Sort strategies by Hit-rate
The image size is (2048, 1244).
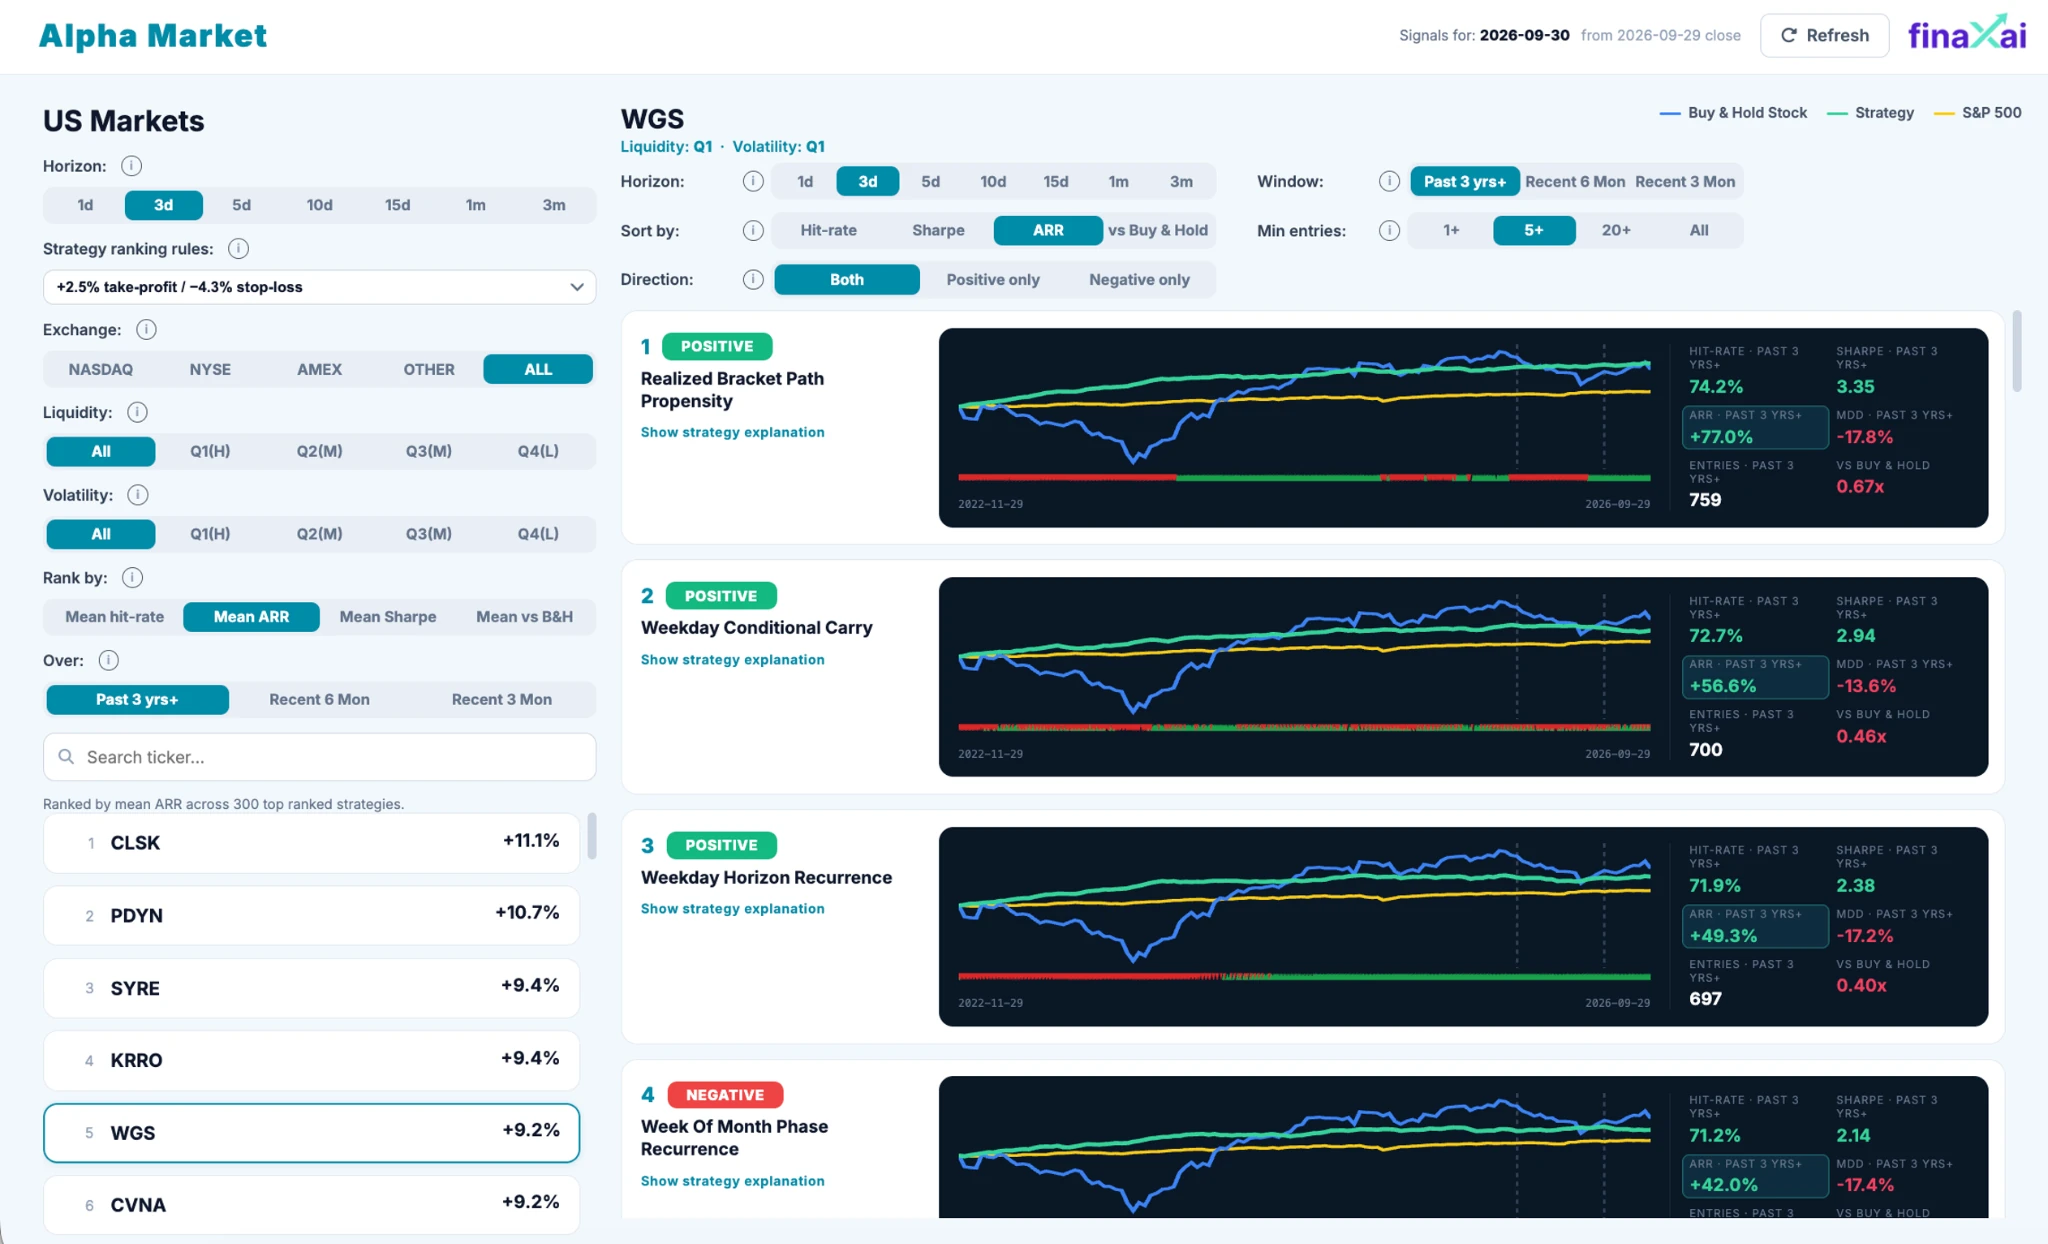pos(828,230)
